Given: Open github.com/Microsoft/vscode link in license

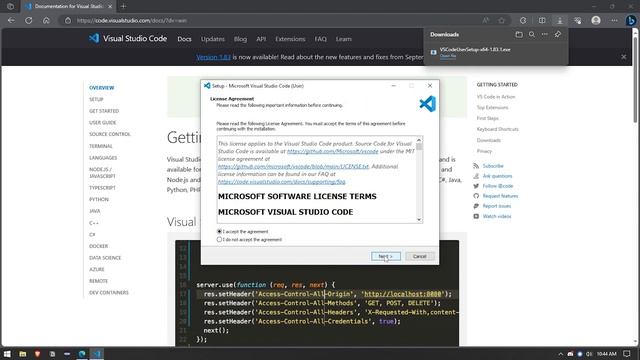Looking at the screenshot, I should coord(332,151).
